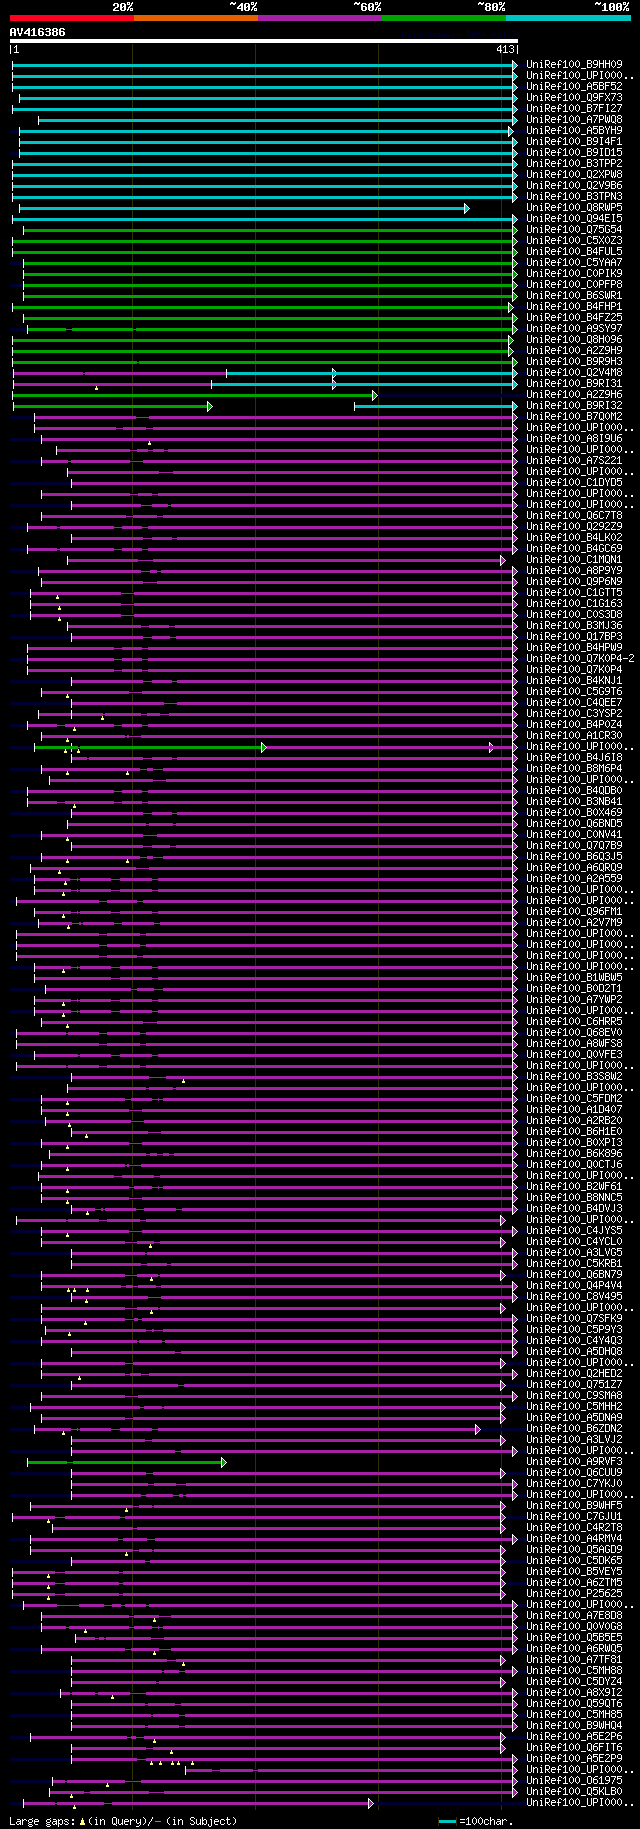Click the UniRef100_C5FDM2 label

point(574,1099)
